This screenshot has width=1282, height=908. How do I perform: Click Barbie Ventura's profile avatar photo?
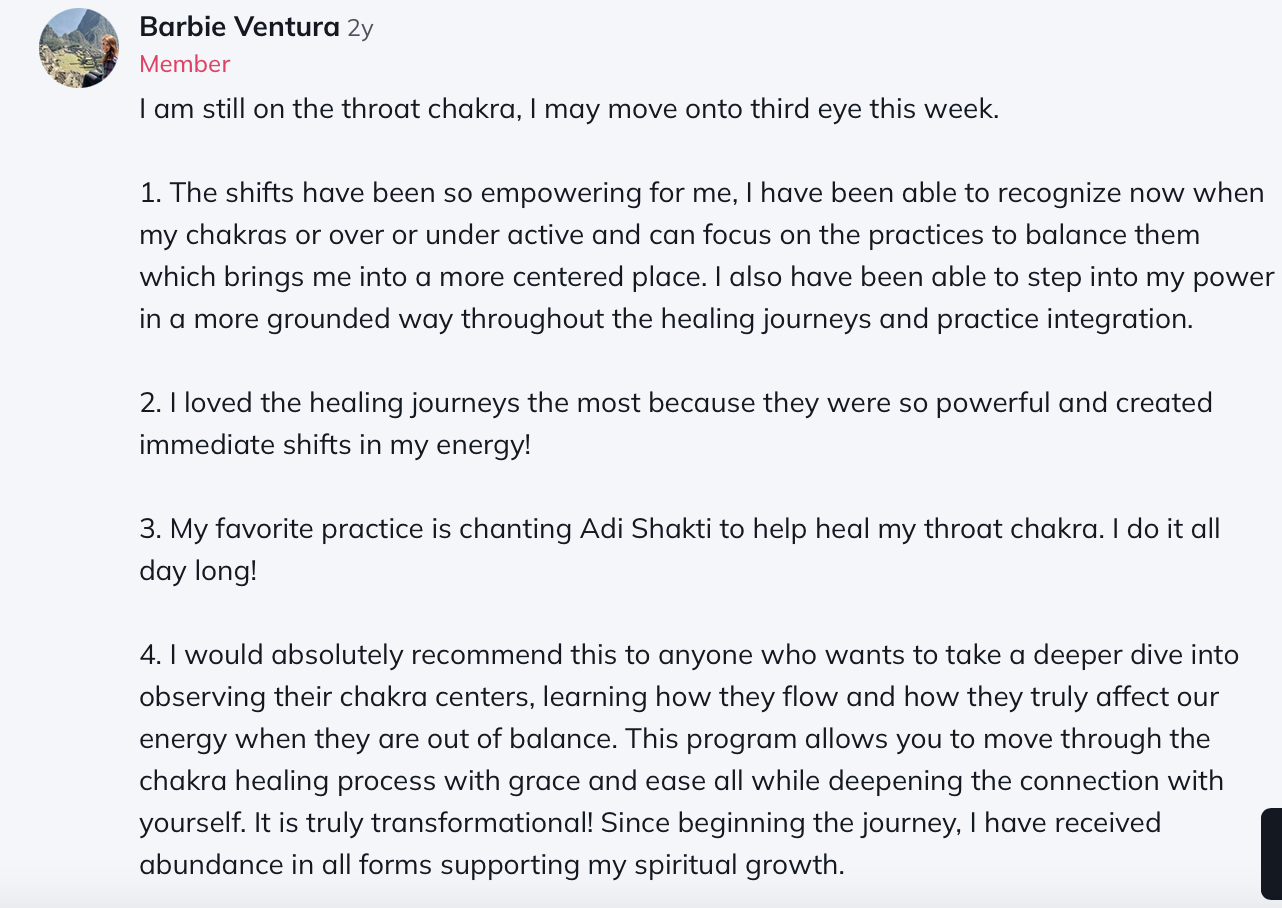[x=79, y=48]
